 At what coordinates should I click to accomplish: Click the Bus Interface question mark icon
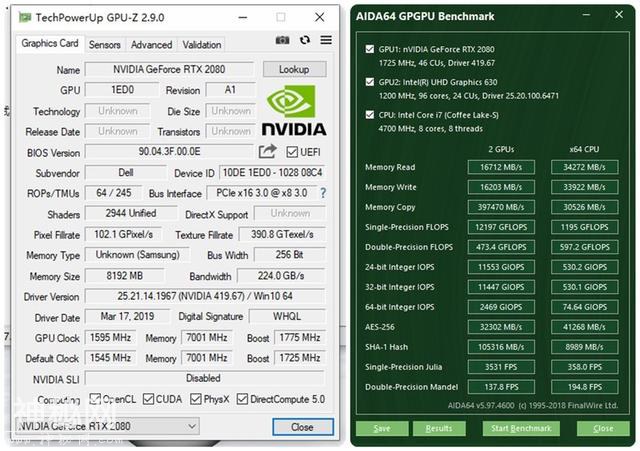(x=323, y=193)
